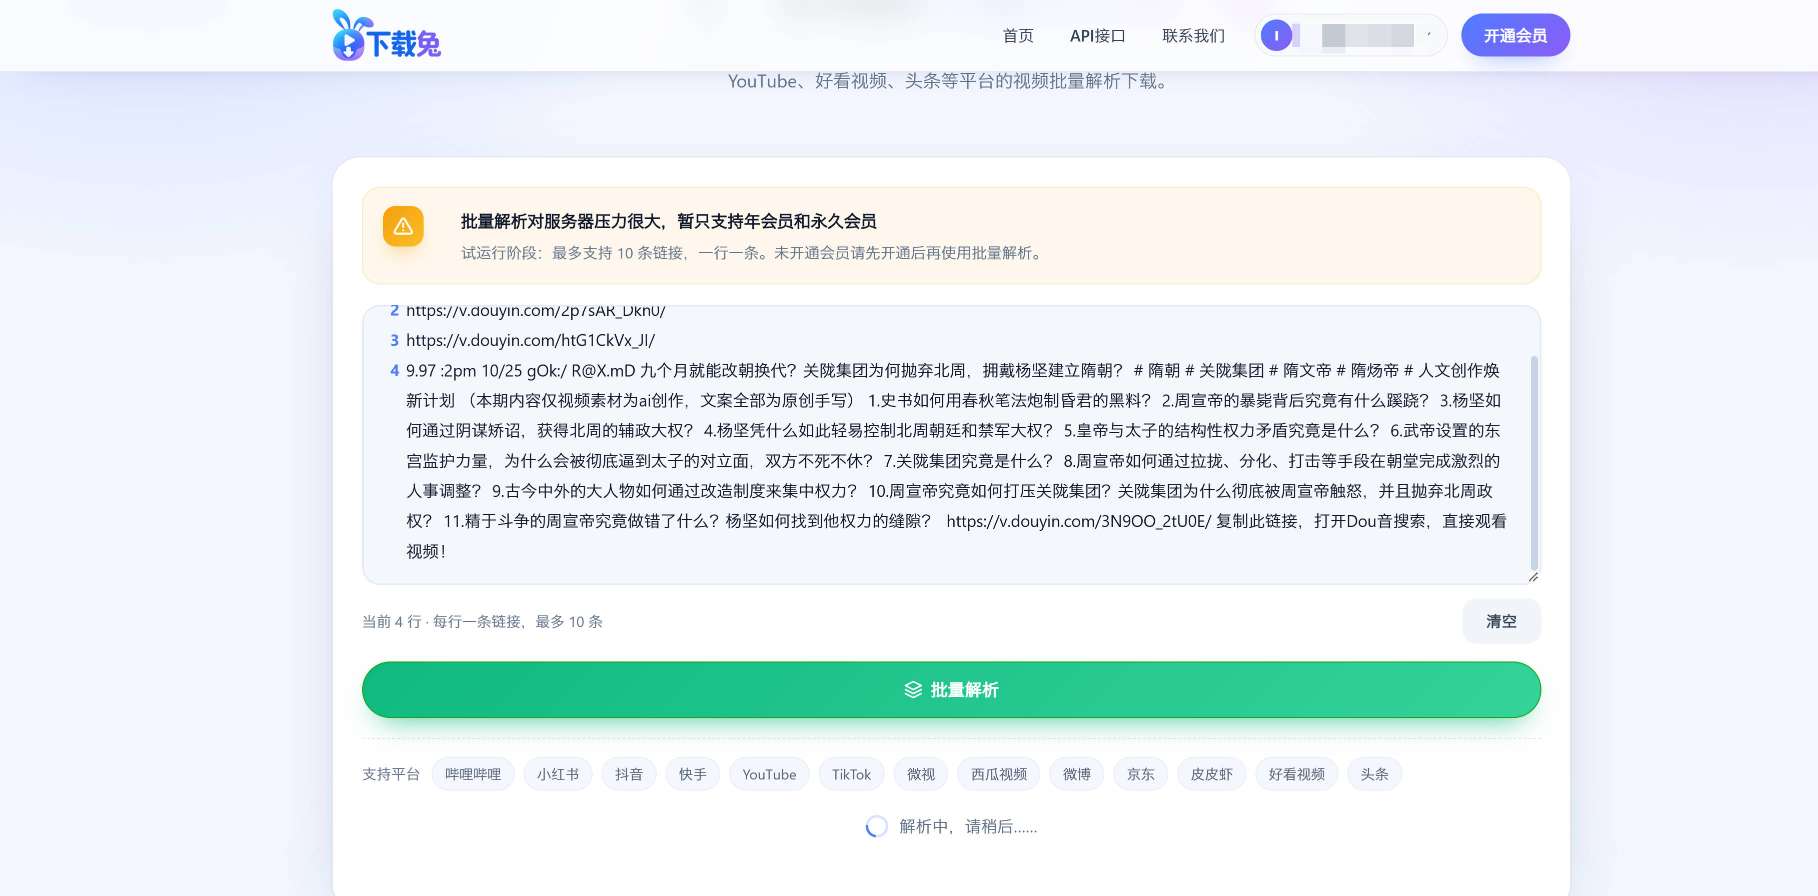The height and width of the screenshot is (896, 1818).
Task: Click the 批量解析对服务器压力很大 notice heading
Action: click(668, 221)
